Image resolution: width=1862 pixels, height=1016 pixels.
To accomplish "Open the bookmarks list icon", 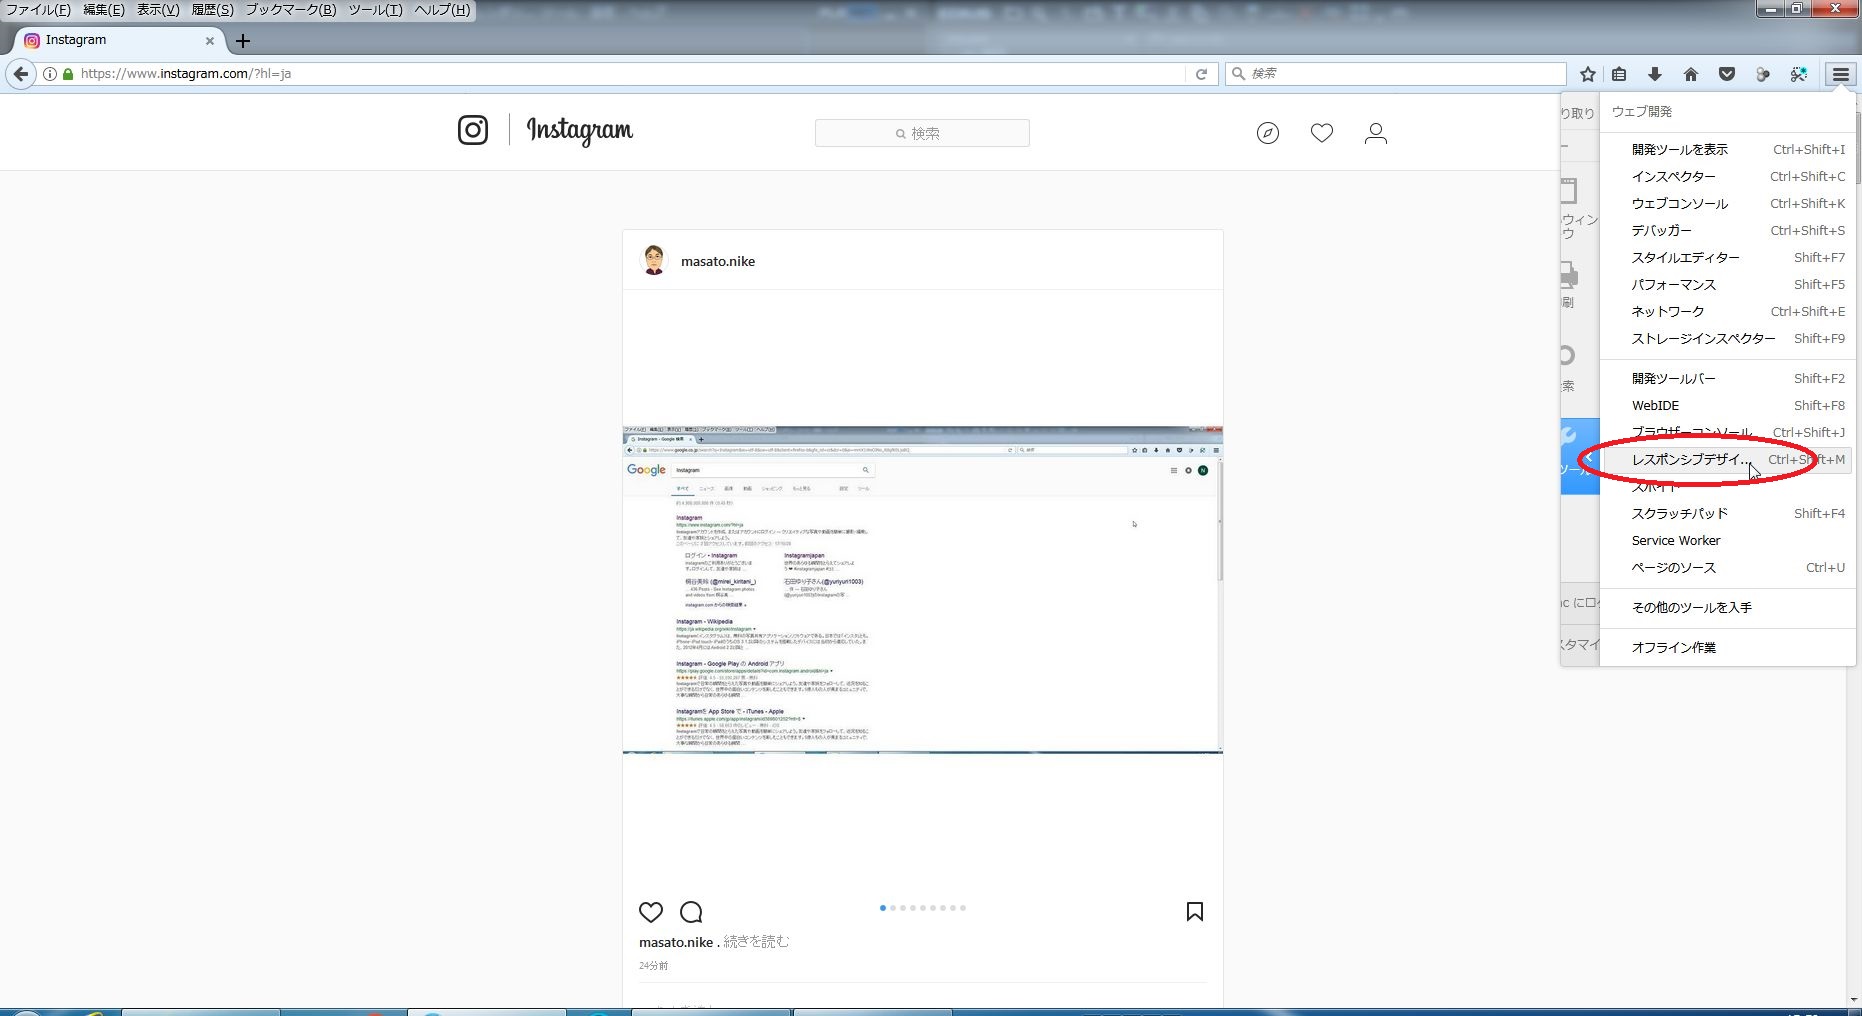I will point(1619,74).
